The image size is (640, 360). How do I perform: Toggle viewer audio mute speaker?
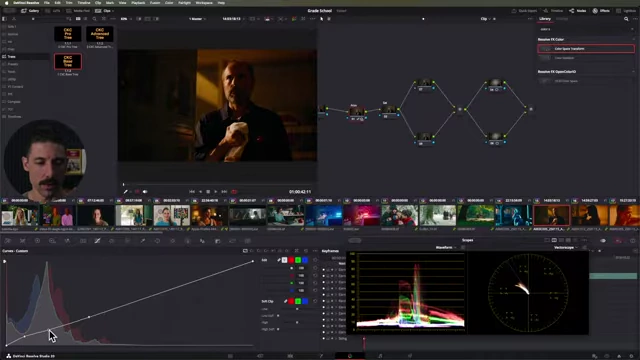[145, 191]
